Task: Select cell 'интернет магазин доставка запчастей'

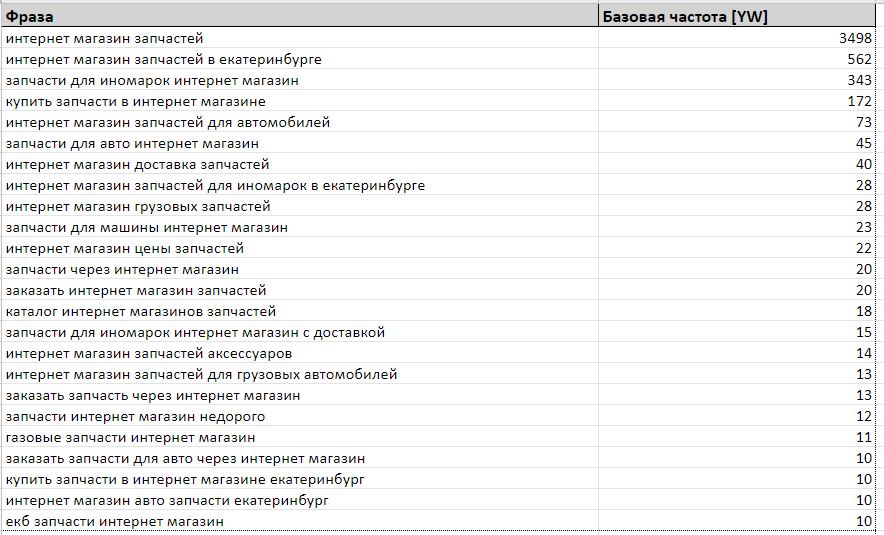Action: click(299, 164)
